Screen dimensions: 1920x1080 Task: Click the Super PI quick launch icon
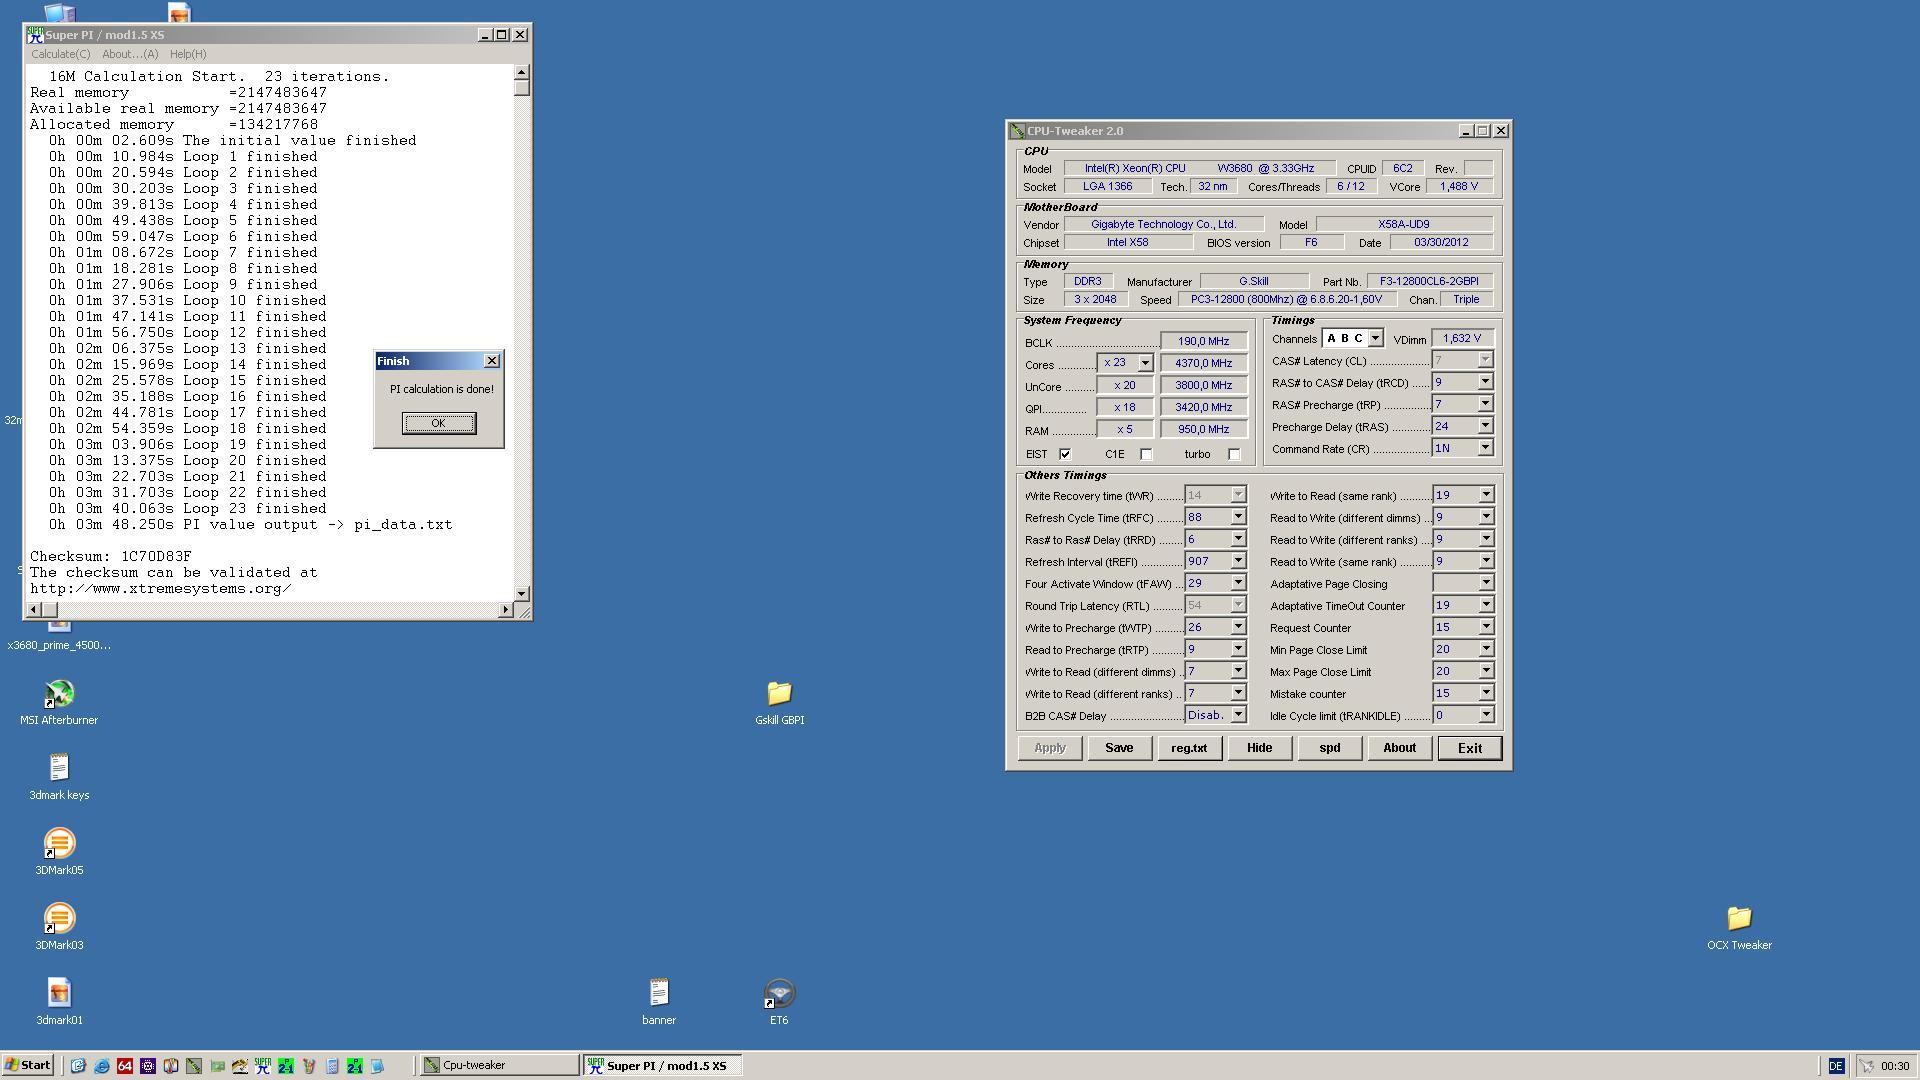pos(262,1066)
